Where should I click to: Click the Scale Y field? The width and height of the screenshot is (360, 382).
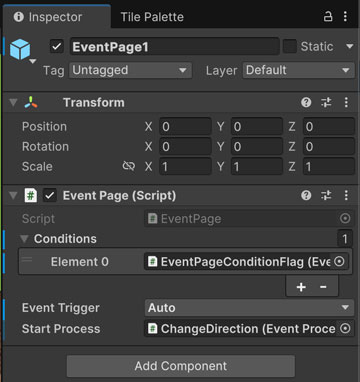click(257, 166)
